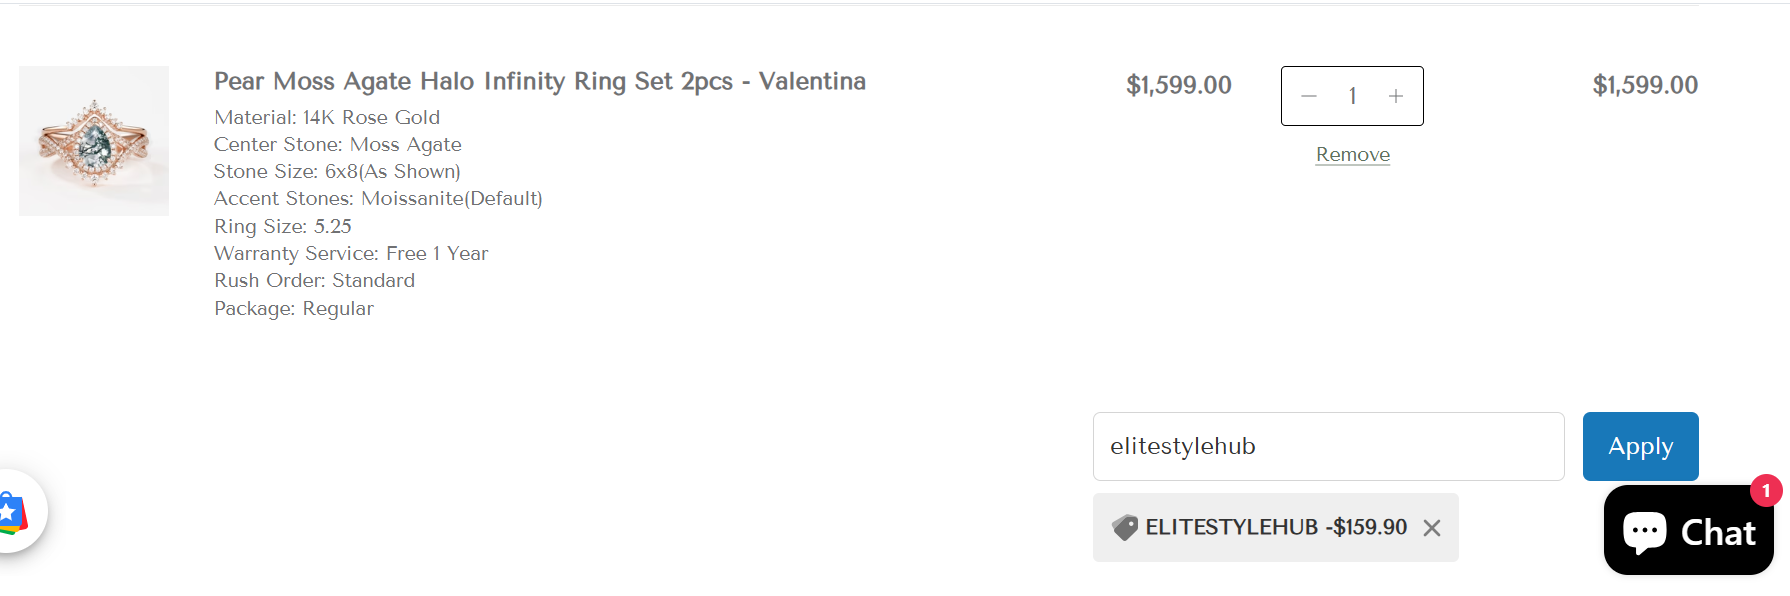Click the chat notification badge

(x=1766, y=490)
